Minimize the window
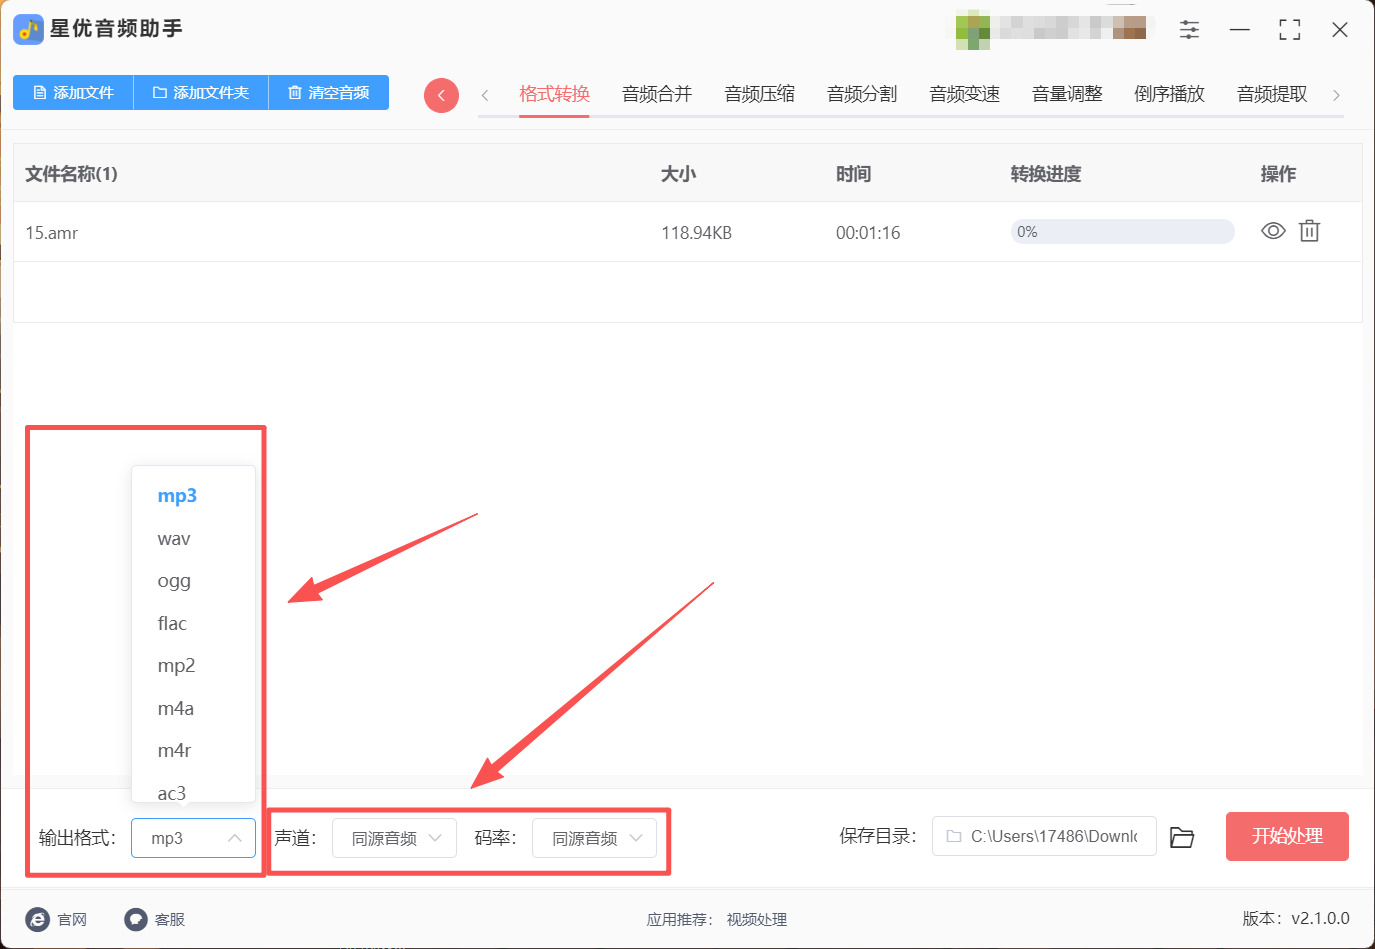 (1240, 30)
